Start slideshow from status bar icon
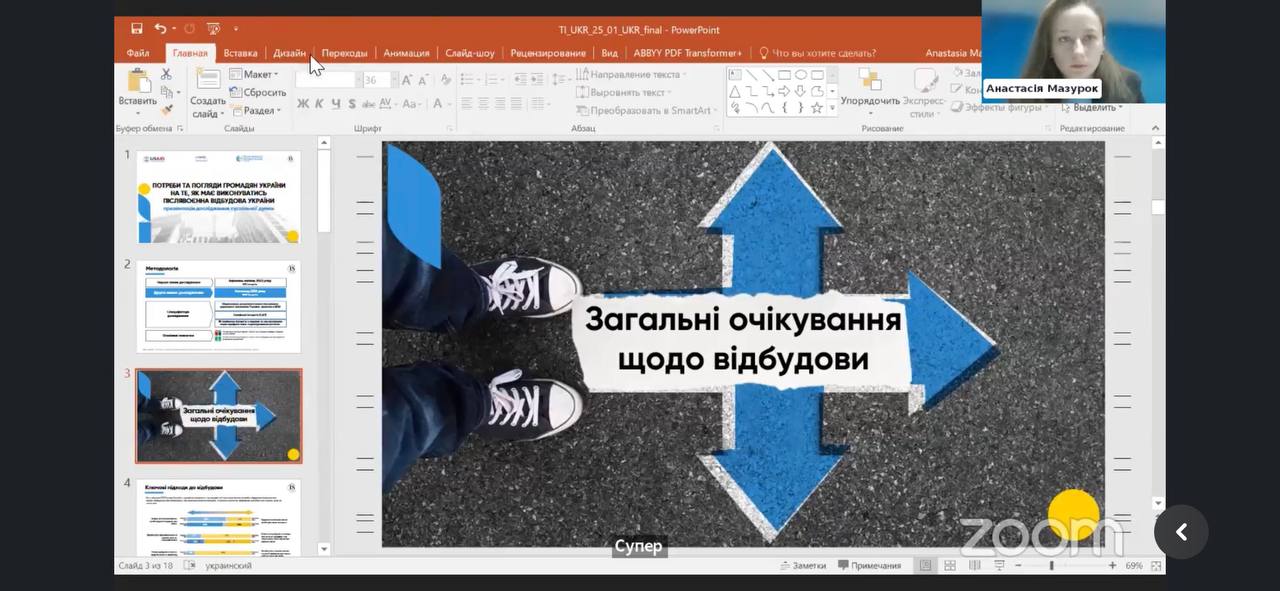This screenshot has height=591, width=1280. [x=998, y=565]
